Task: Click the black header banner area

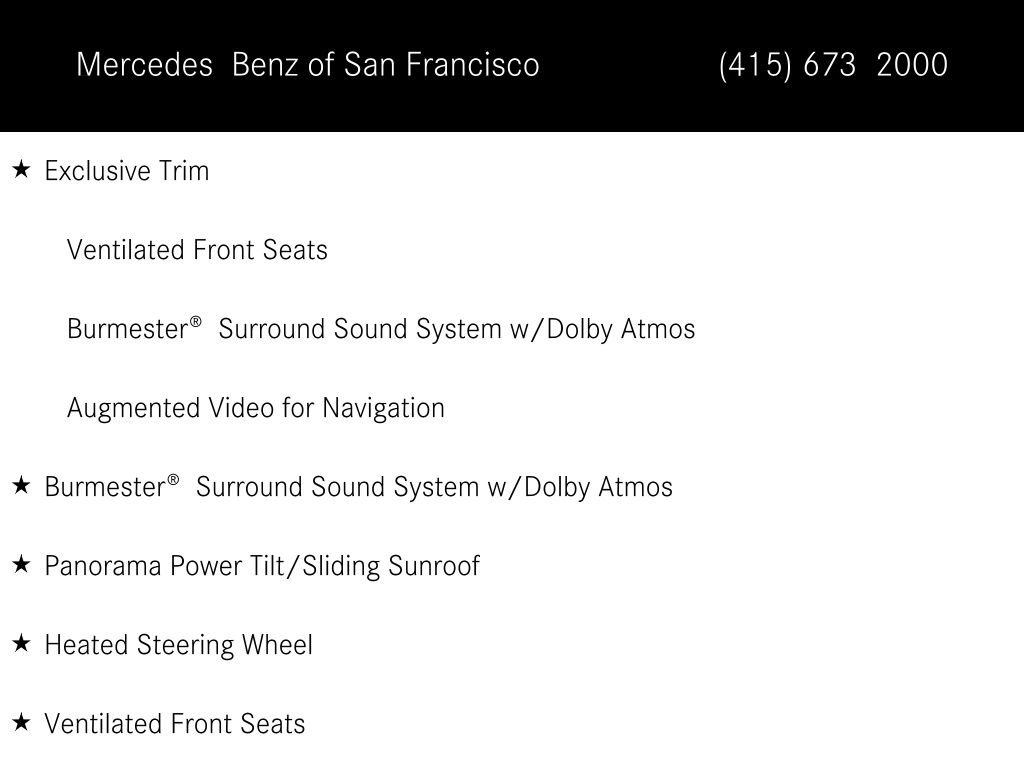Action: 512,65
